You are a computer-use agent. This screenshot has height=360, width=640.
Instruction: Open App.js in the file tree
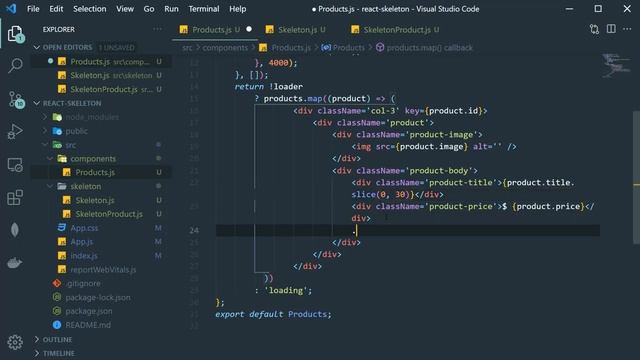pyautogui.click(x=101, y=242)
